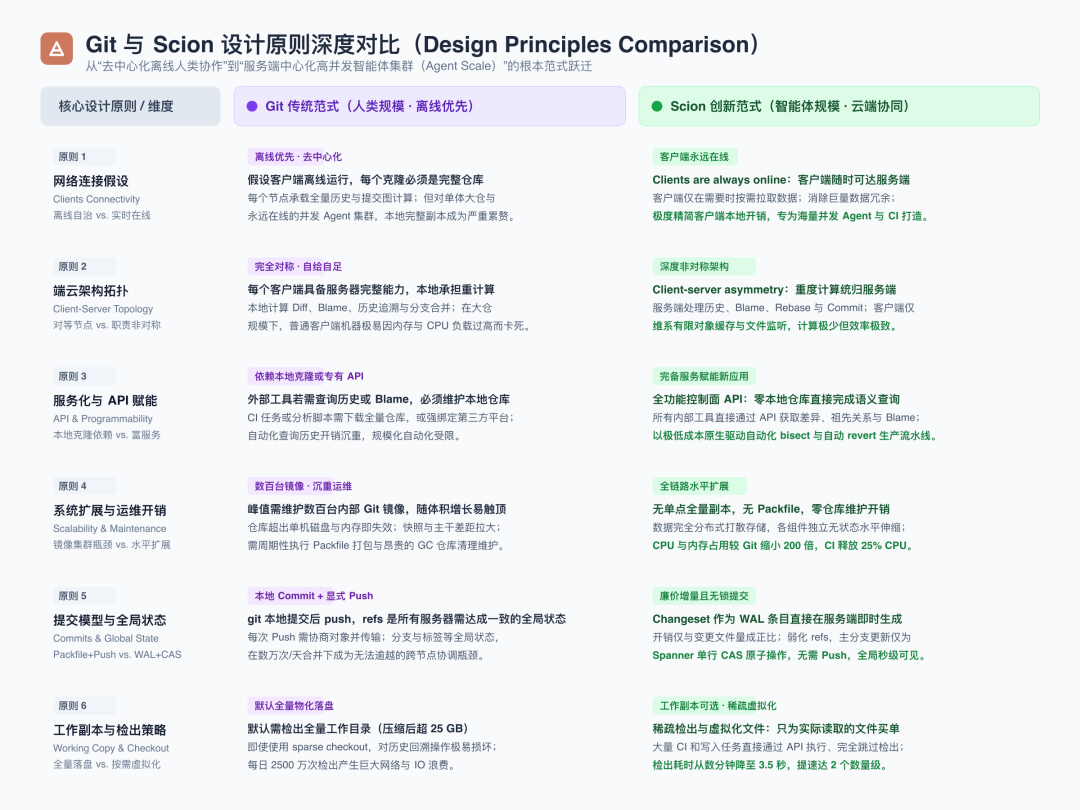Click the 廉价增量且无锁提交 green tag
The image size is (1080, 810).
[x=704, y=596]
